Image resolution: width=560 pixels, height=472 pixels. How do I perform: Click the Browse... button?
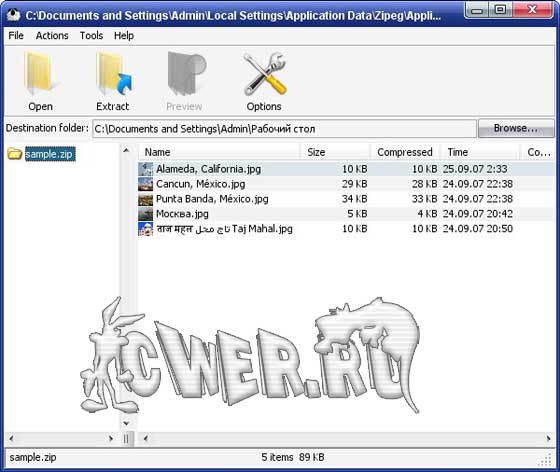(x=516, y=128)
